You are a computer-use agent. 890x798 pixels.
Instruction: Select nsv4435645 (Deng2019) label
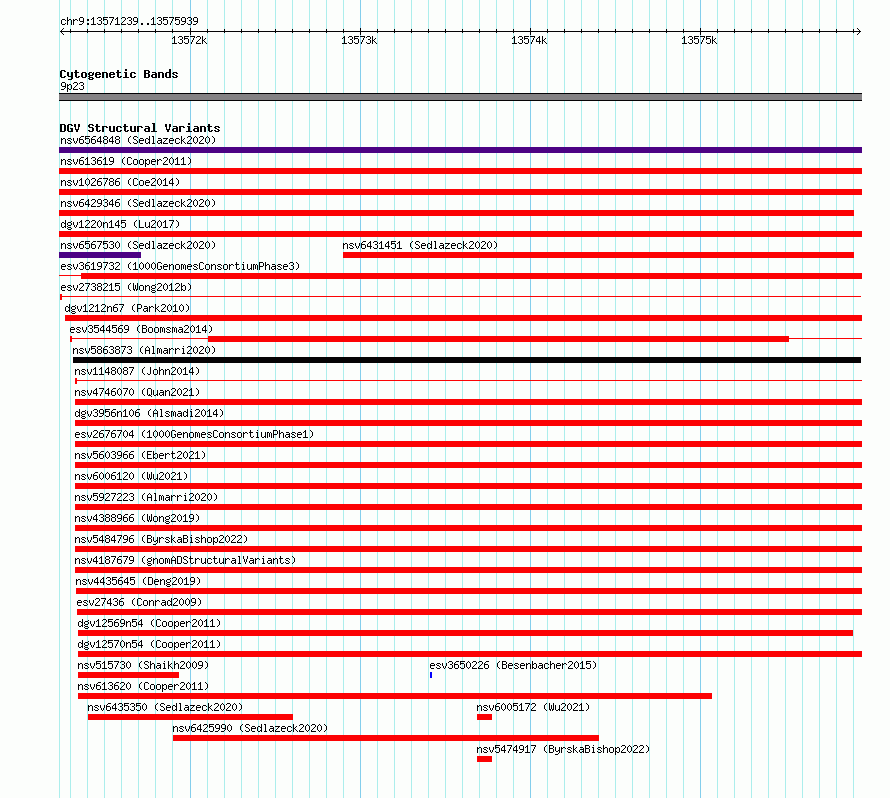click(138, 581)
